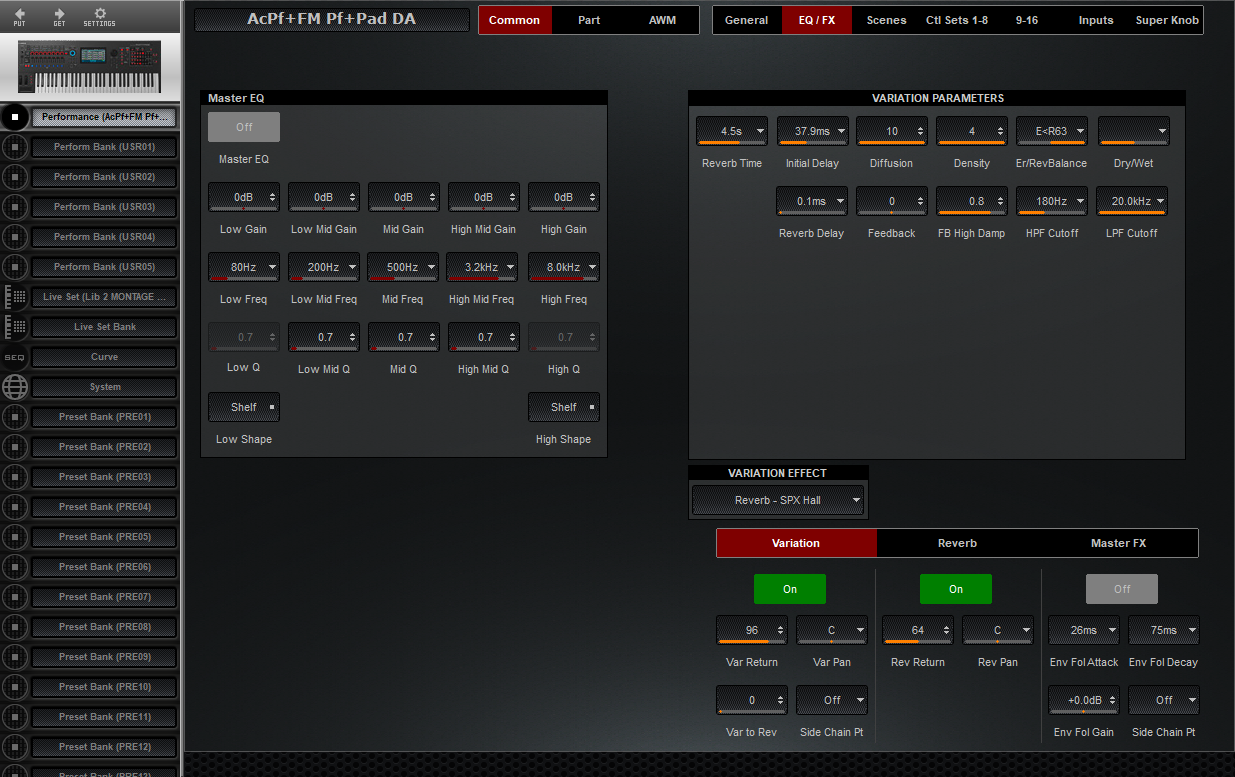Click the grid icon beside Live Set (Lib 2 MONTAGE

15,297
